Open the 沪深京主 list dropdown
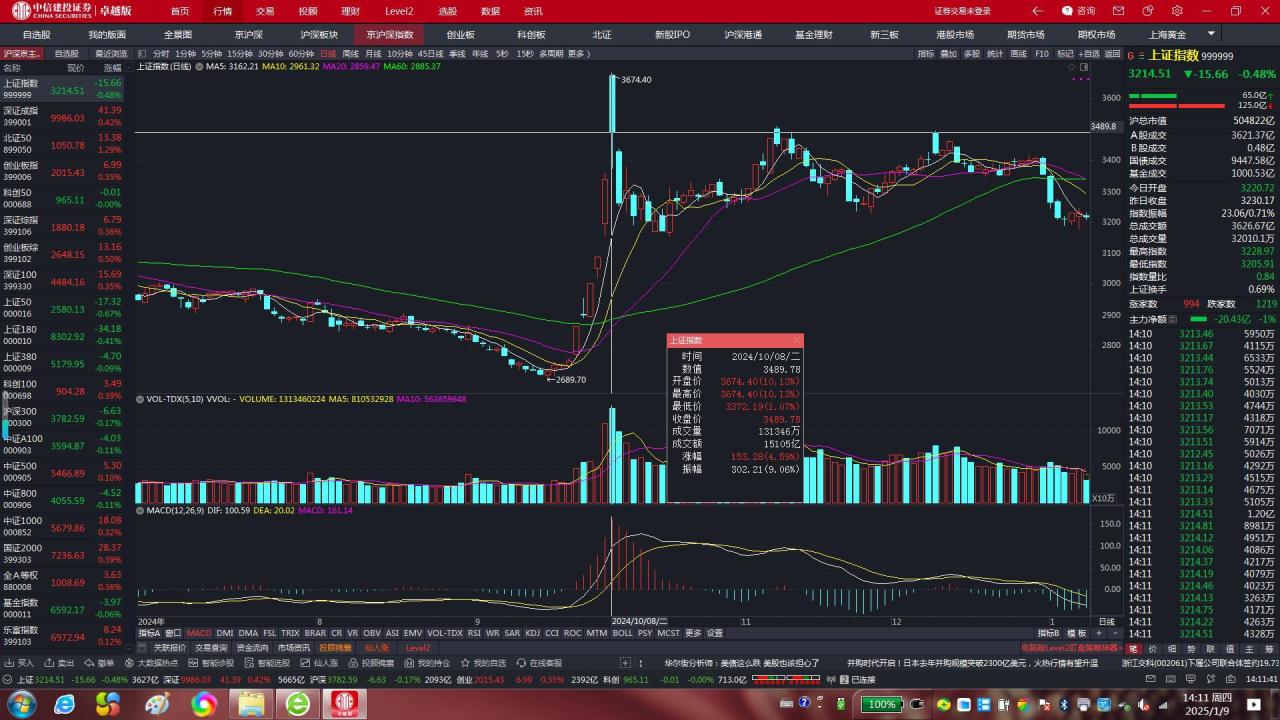The height and width of the screenshot is (720, 1280). pos(22,53)
